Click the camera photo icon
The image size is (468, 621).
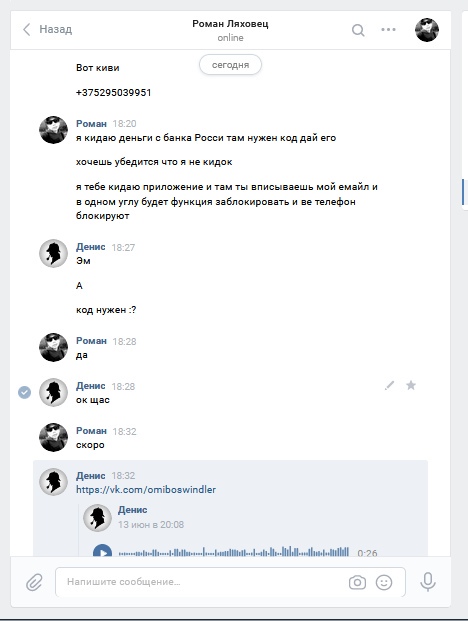pyautogui.click(x=357, y=582)
